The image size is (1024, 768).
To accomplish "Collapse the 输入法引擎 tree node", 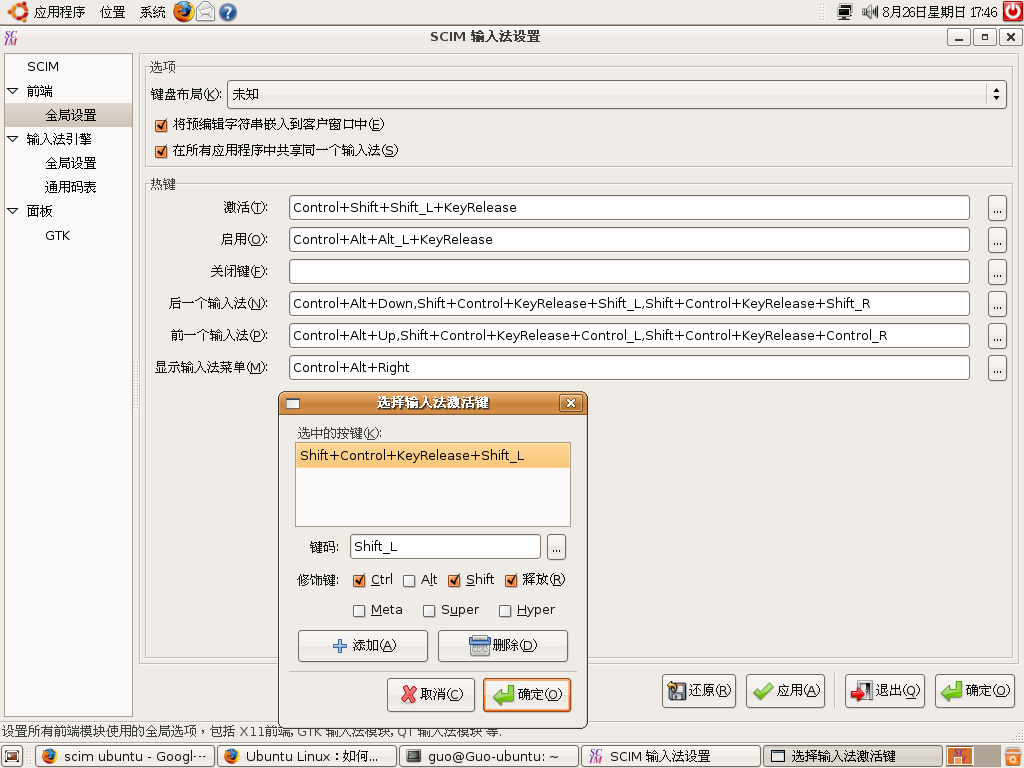I will click(x=12, y=138).
